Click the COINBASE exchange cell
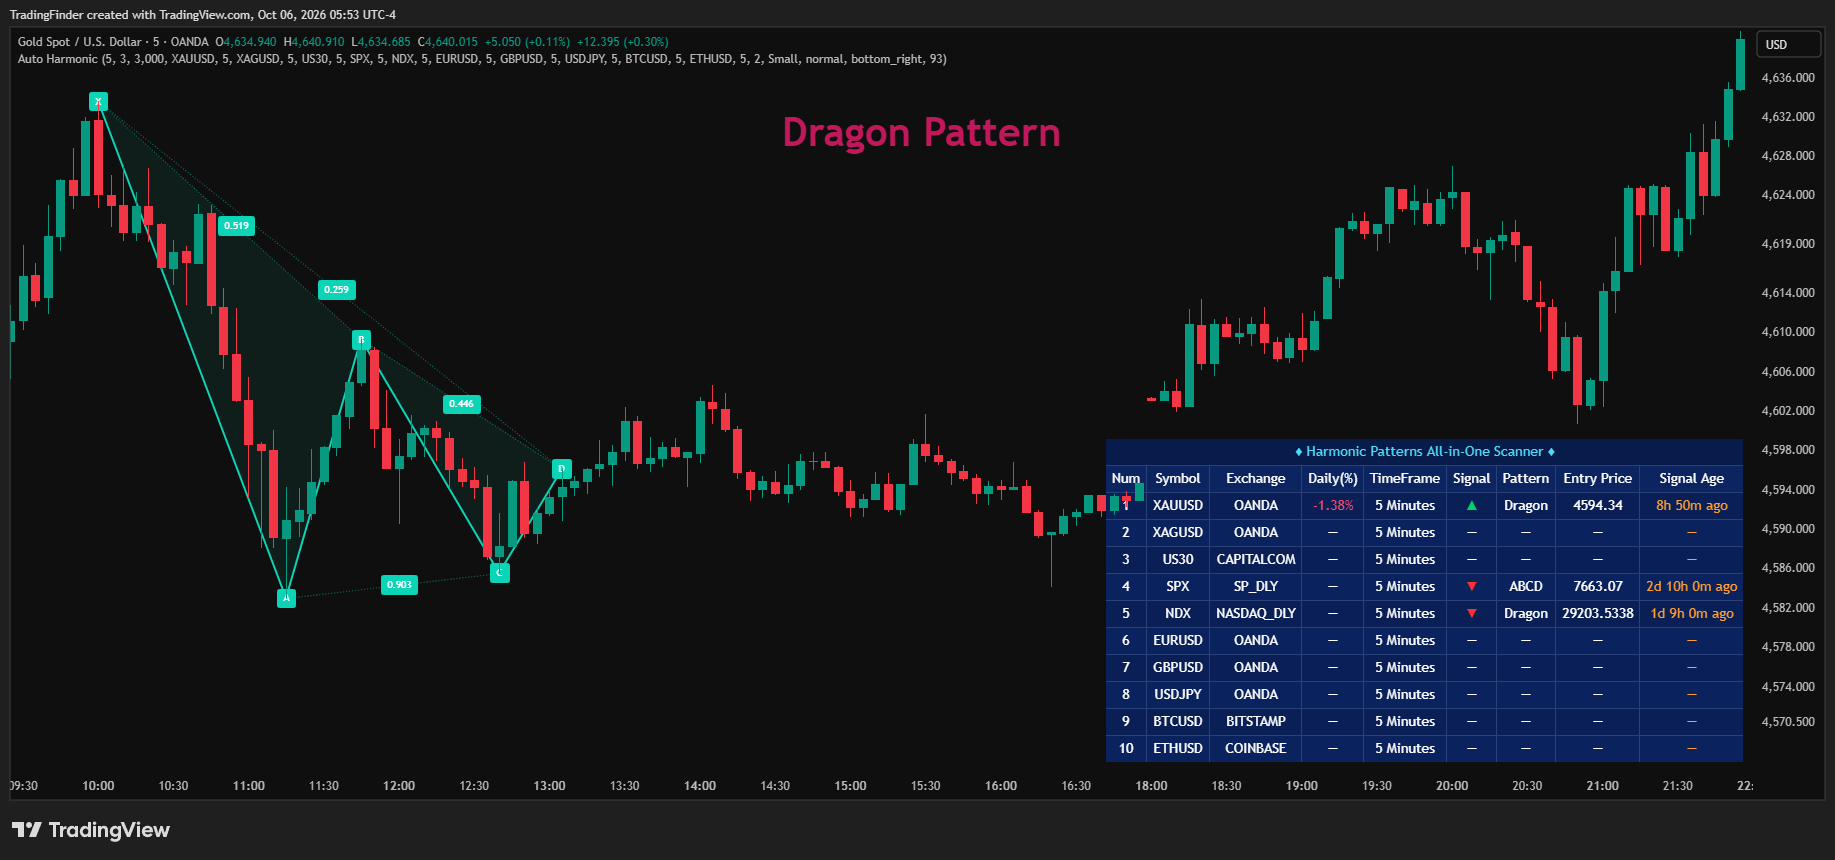This screenshot has height=860, width=1835. click(x=1256, y=749)
